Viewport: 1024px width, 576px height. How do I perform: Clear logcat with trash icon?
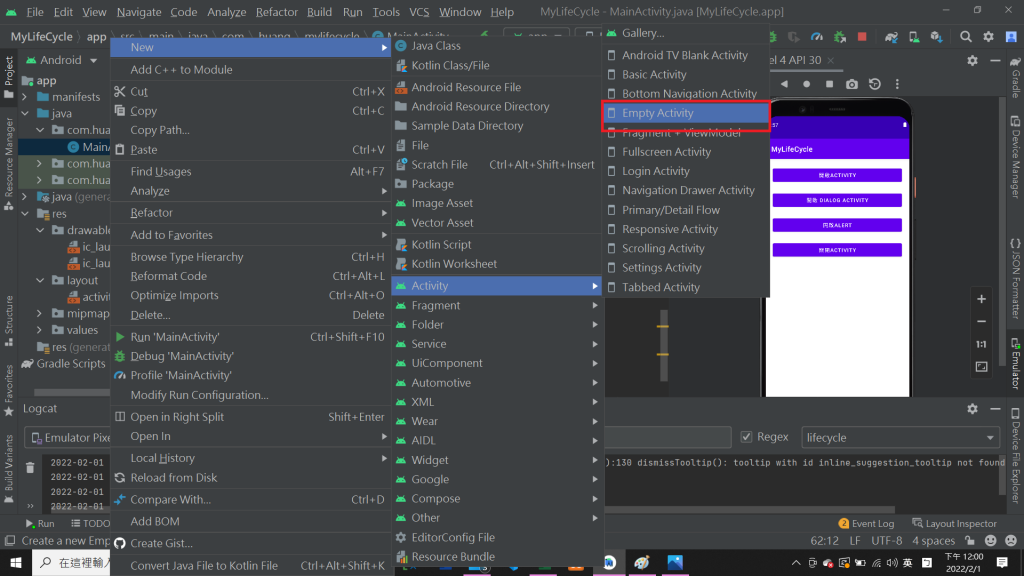[30, 468]
